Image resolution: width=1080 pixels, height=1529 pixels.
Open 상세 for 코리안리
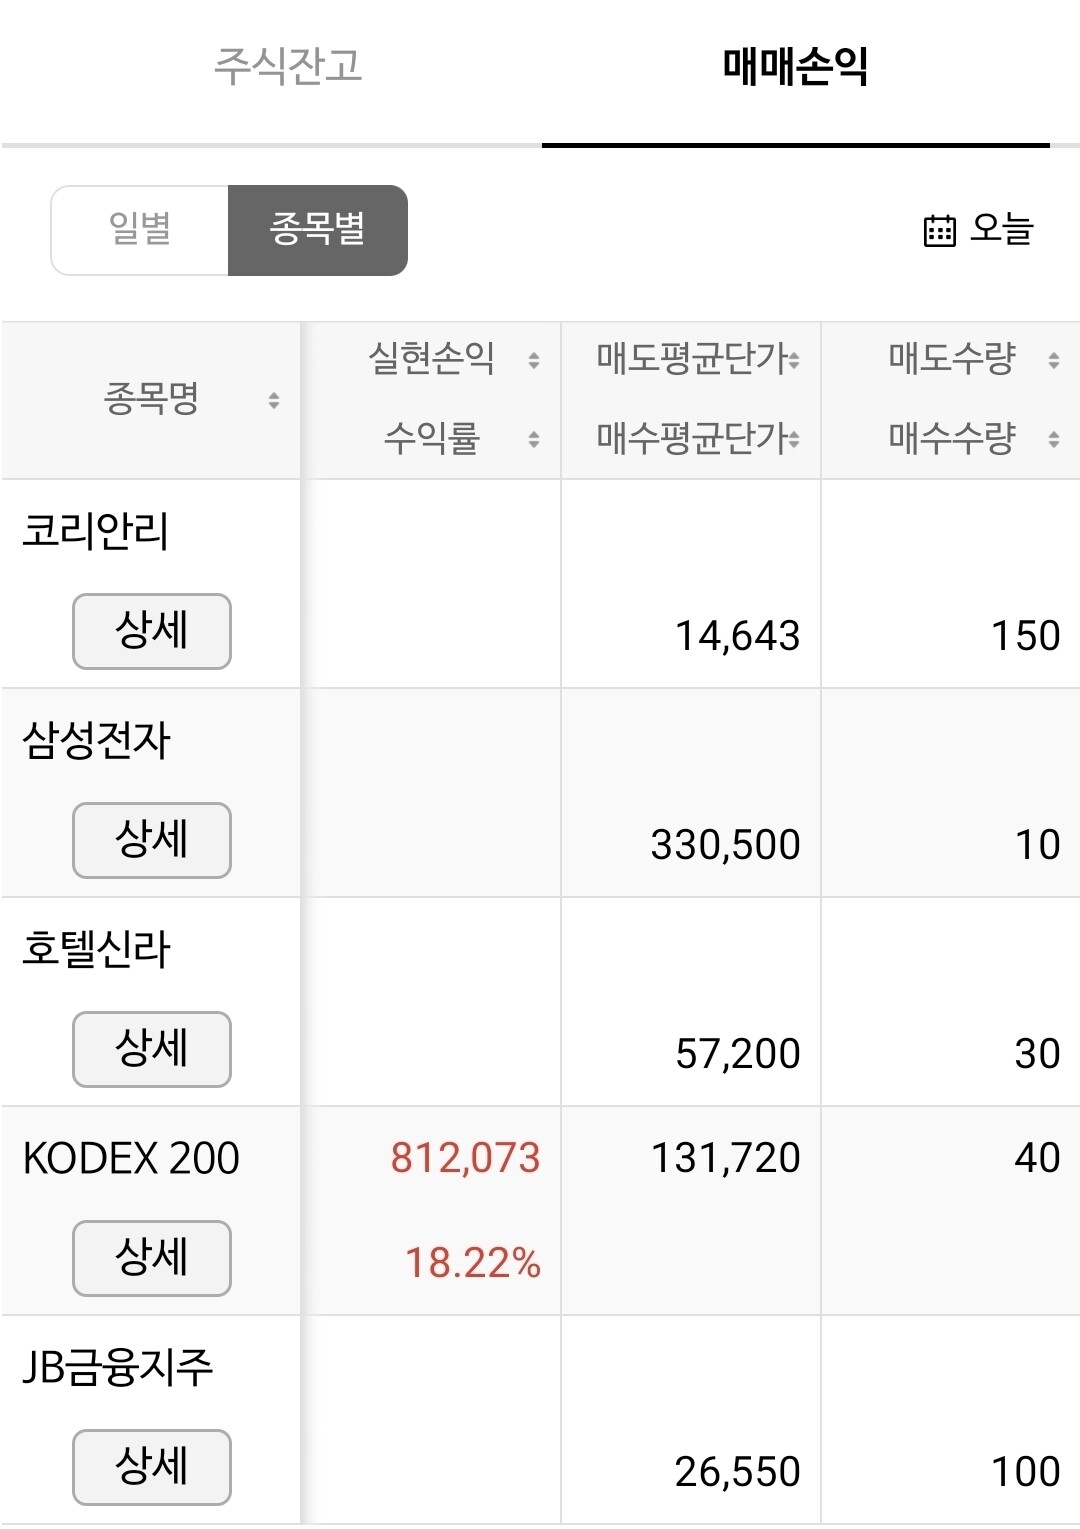pos(152,631)
